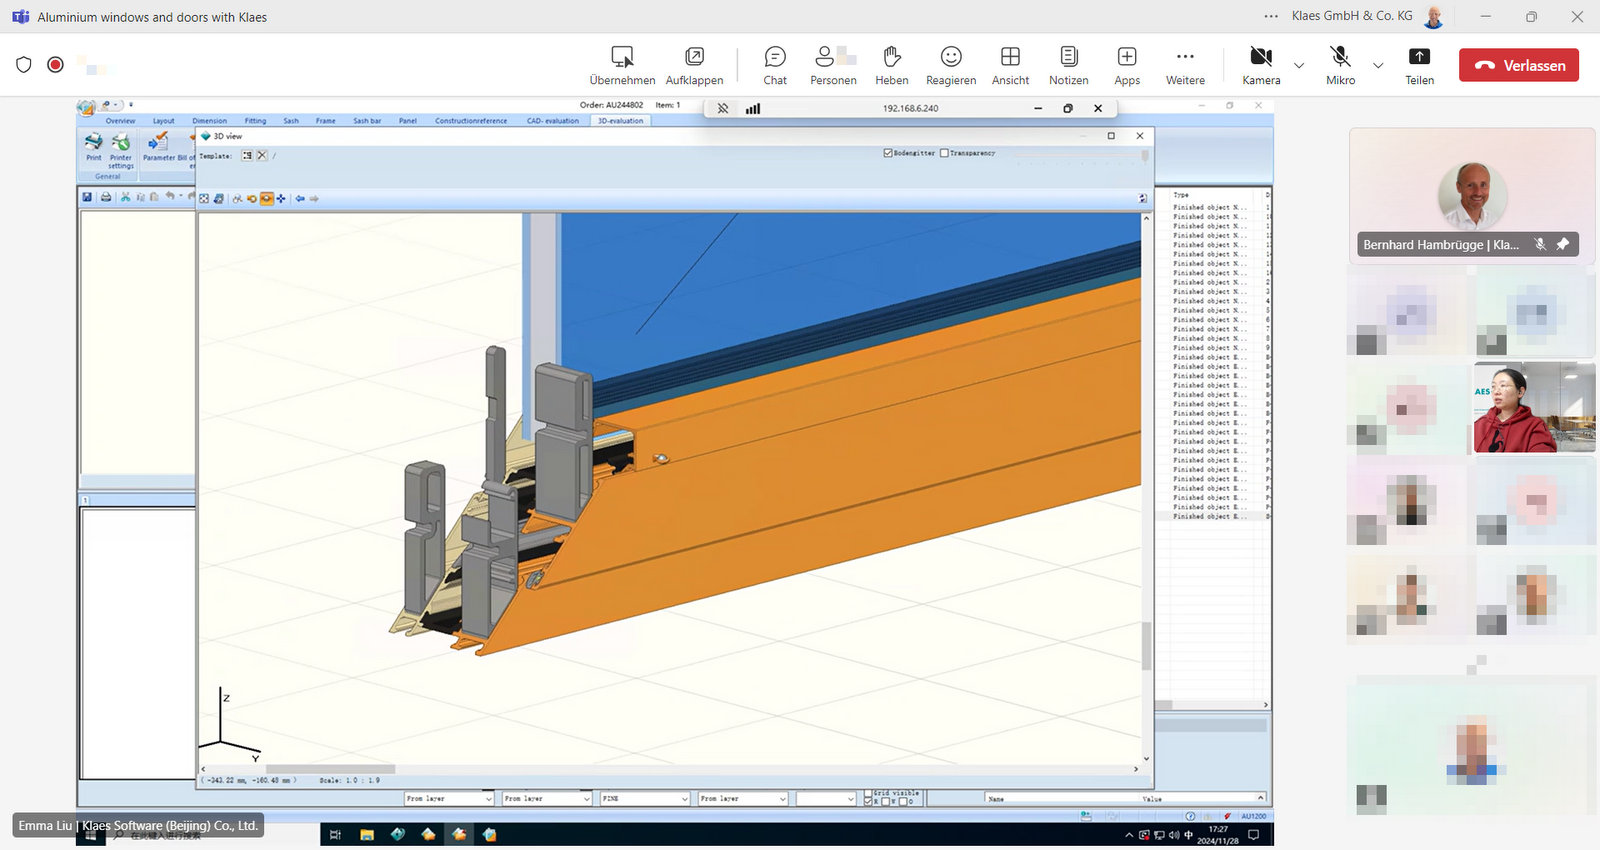Open Reagieren reactions in Teams
Viewport: 1600px width, 850px height.
[950, 65]
